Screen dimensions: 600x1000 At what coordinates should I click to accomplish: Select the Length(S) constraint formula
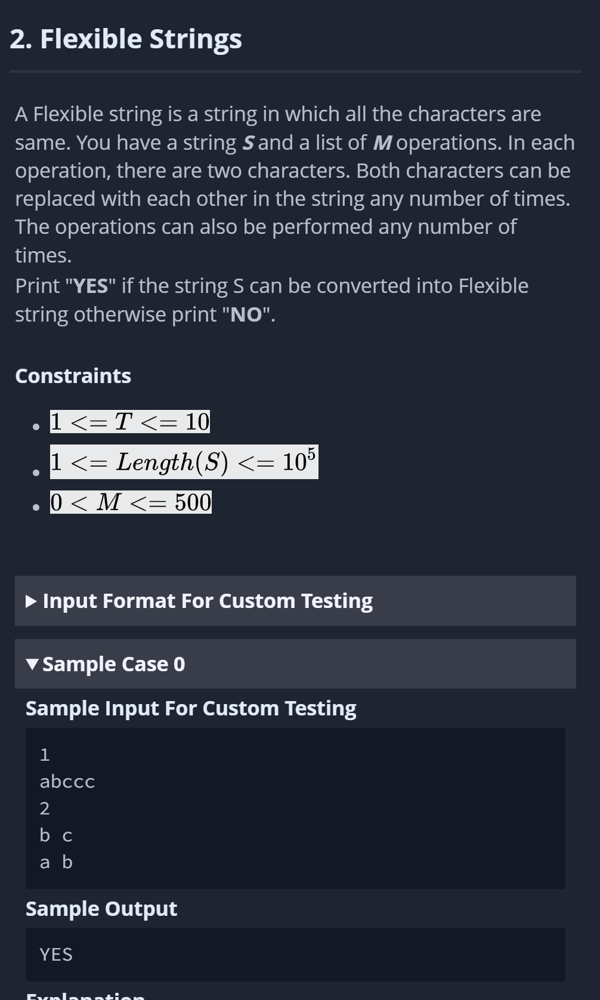pyautogui.click(x=184, y=461)
